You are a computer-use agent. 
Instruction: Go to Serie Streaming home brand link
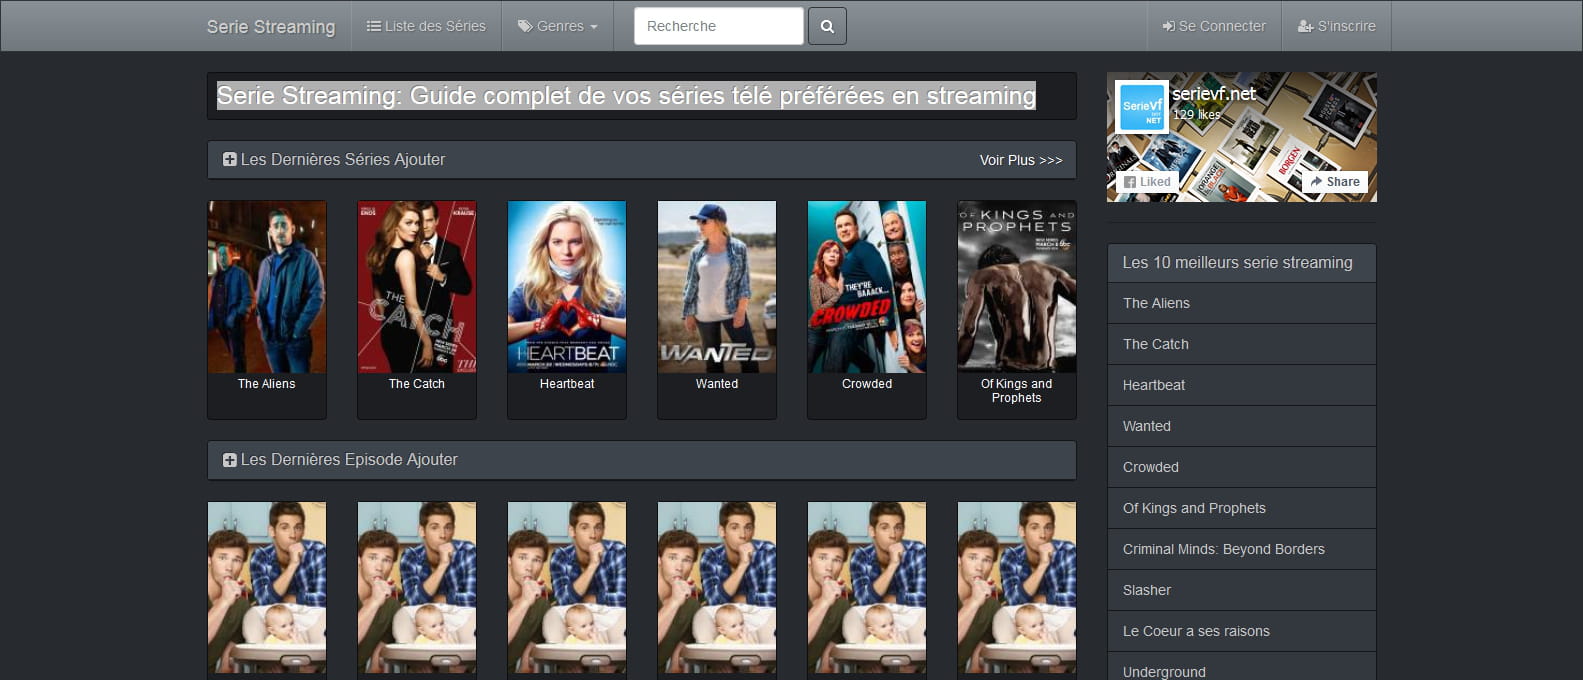coord(271,27)
